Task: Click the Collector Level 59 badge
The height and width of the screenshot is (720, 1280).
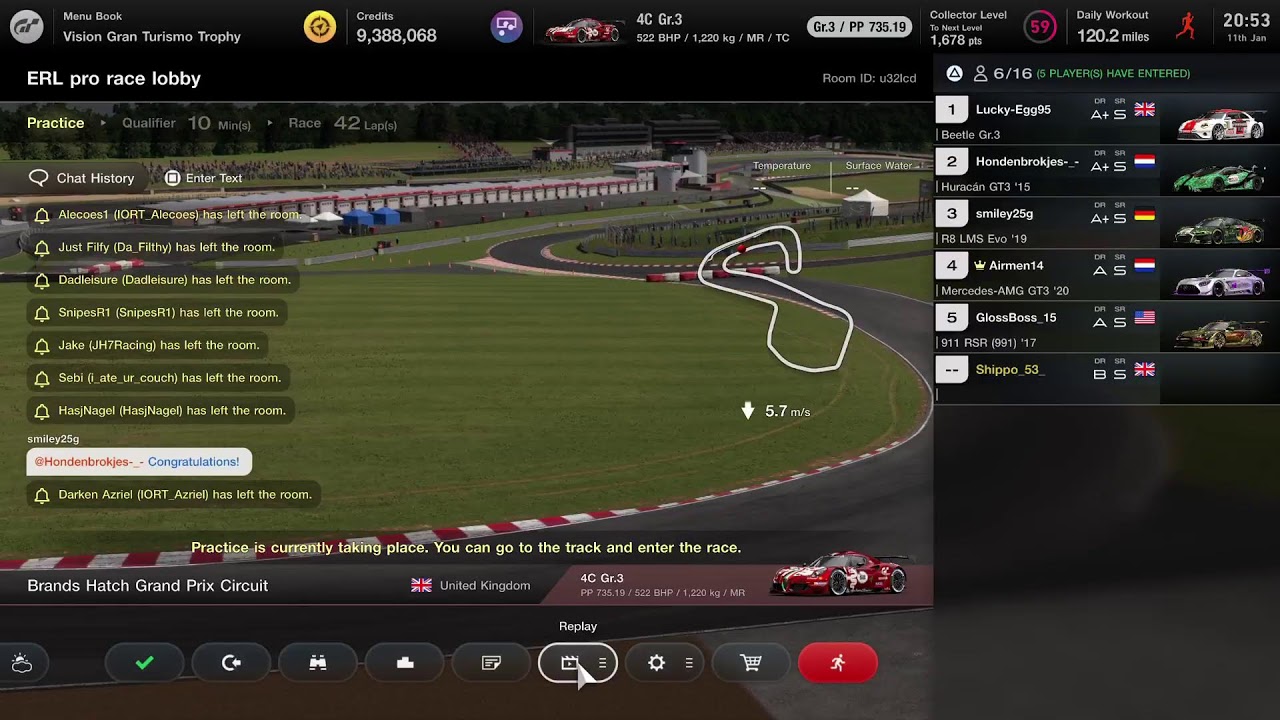Action: point(1041,27)
